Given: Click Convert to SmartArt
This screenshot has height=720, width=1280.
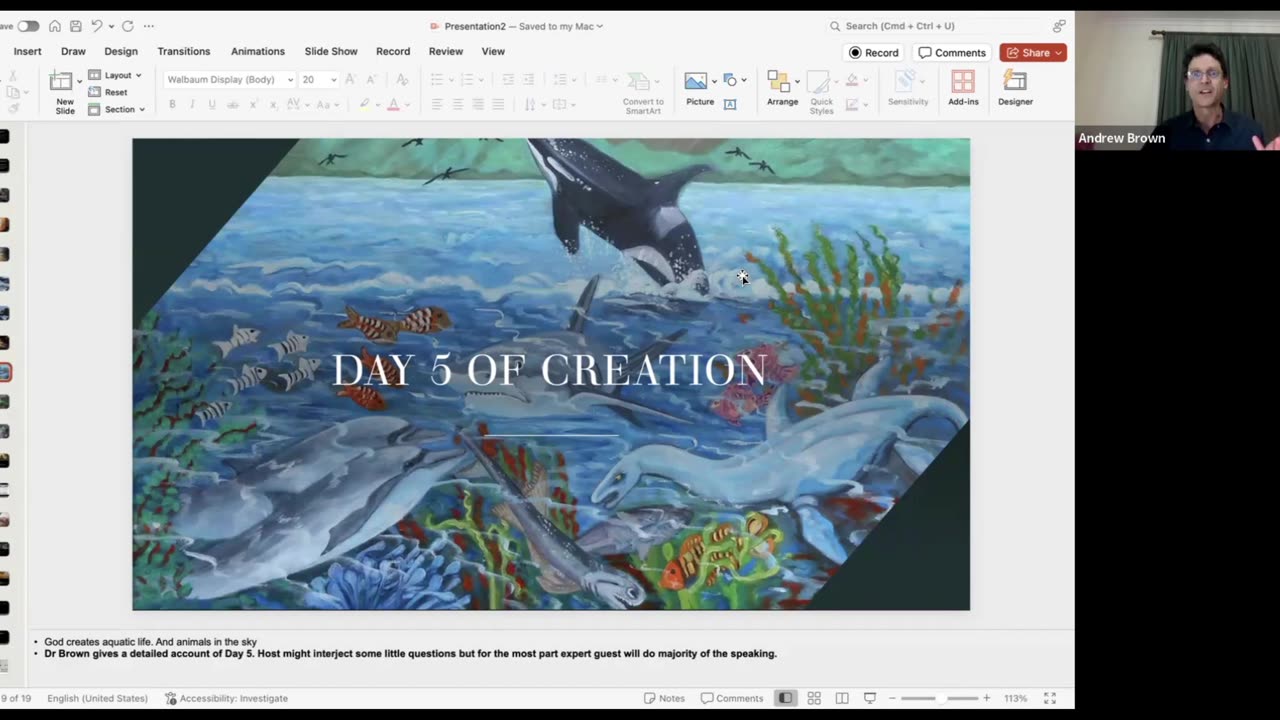Looking at the screenshot, I should click(x=643, y=92).
